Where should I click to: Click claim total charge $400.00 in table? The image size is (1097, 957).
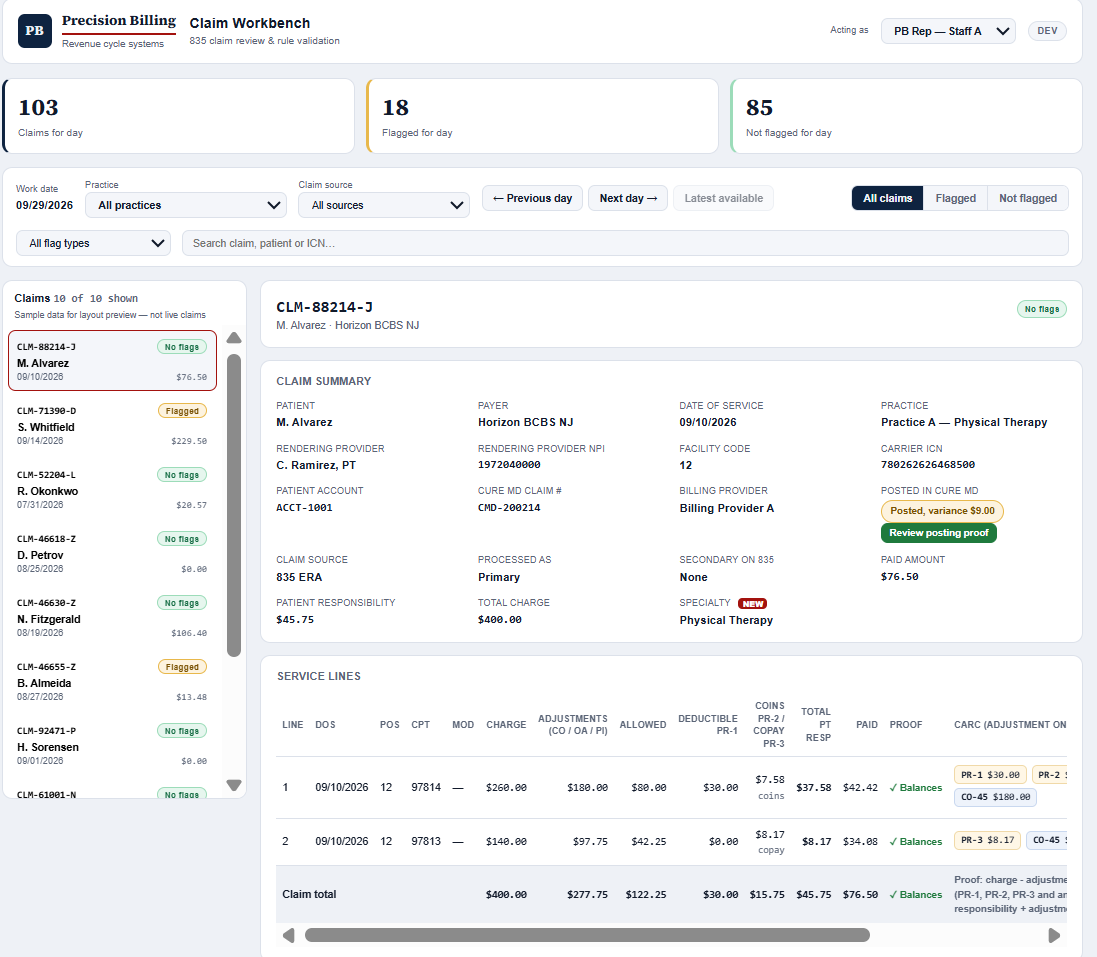click(507, 895)
